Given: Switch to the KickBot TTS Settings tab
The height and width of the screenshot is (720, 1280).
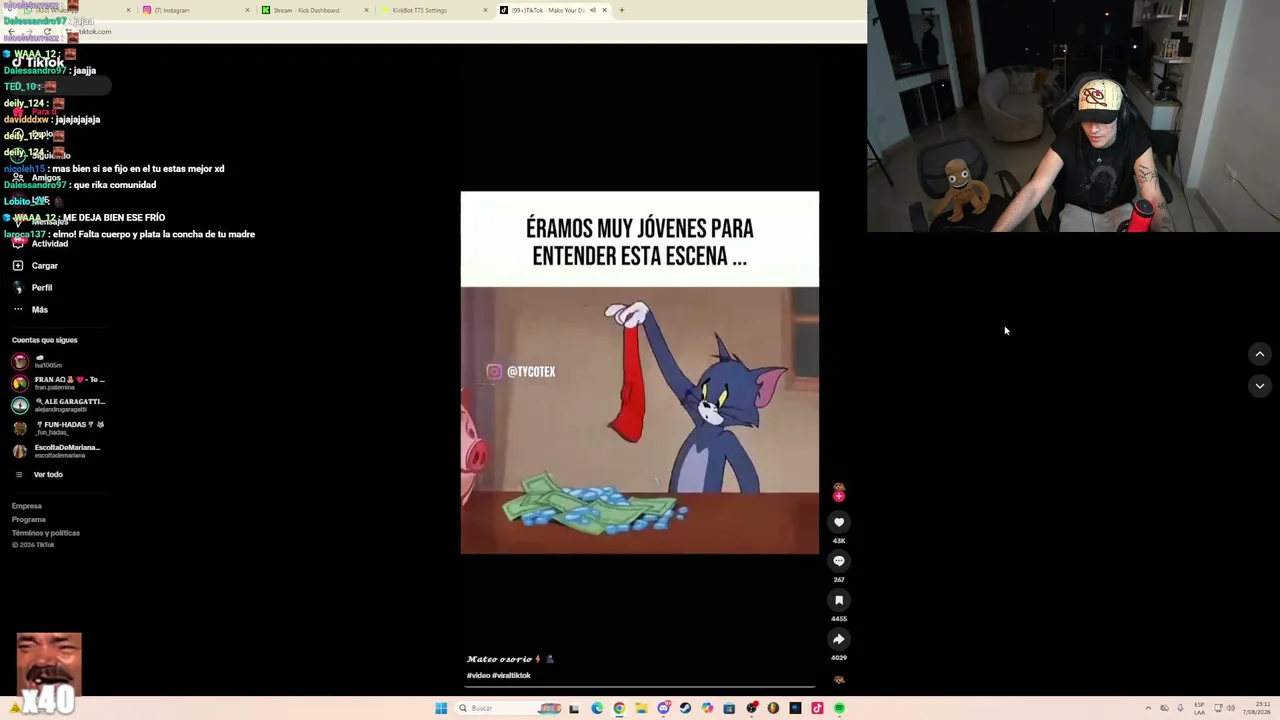Looking at the screenshot, I should (434, 10).
